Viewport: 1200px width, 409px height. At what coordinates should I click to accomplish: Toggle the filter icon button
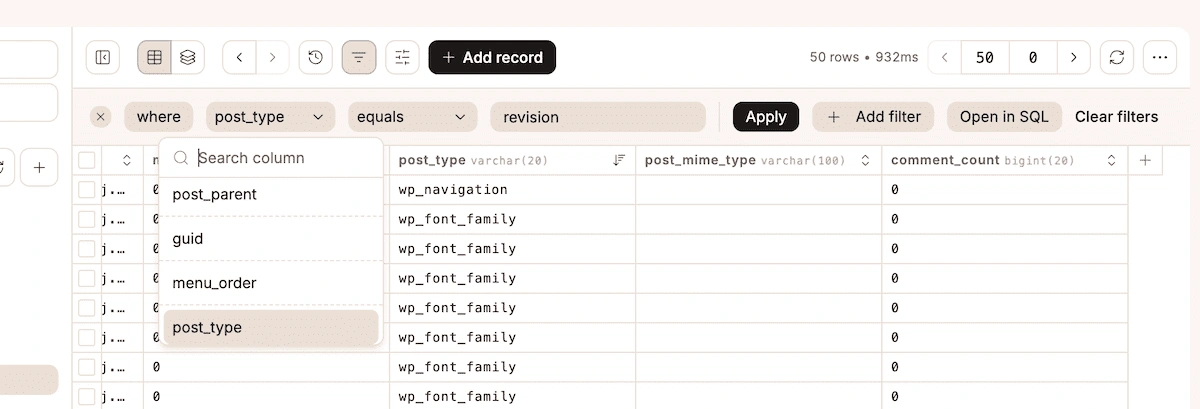click(x=359, y=58)
